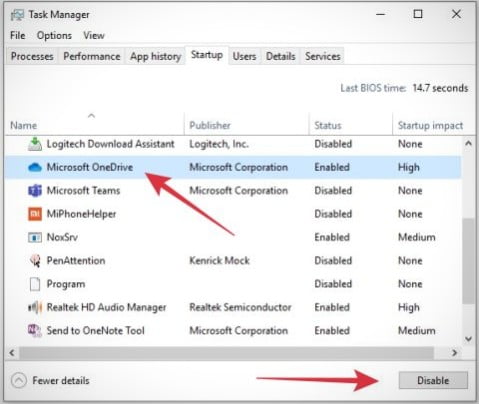Image resolution: width=479 pixels, height=404 pixels.
Task: Sort by the Startup impact column header
Action: [430, 126]
